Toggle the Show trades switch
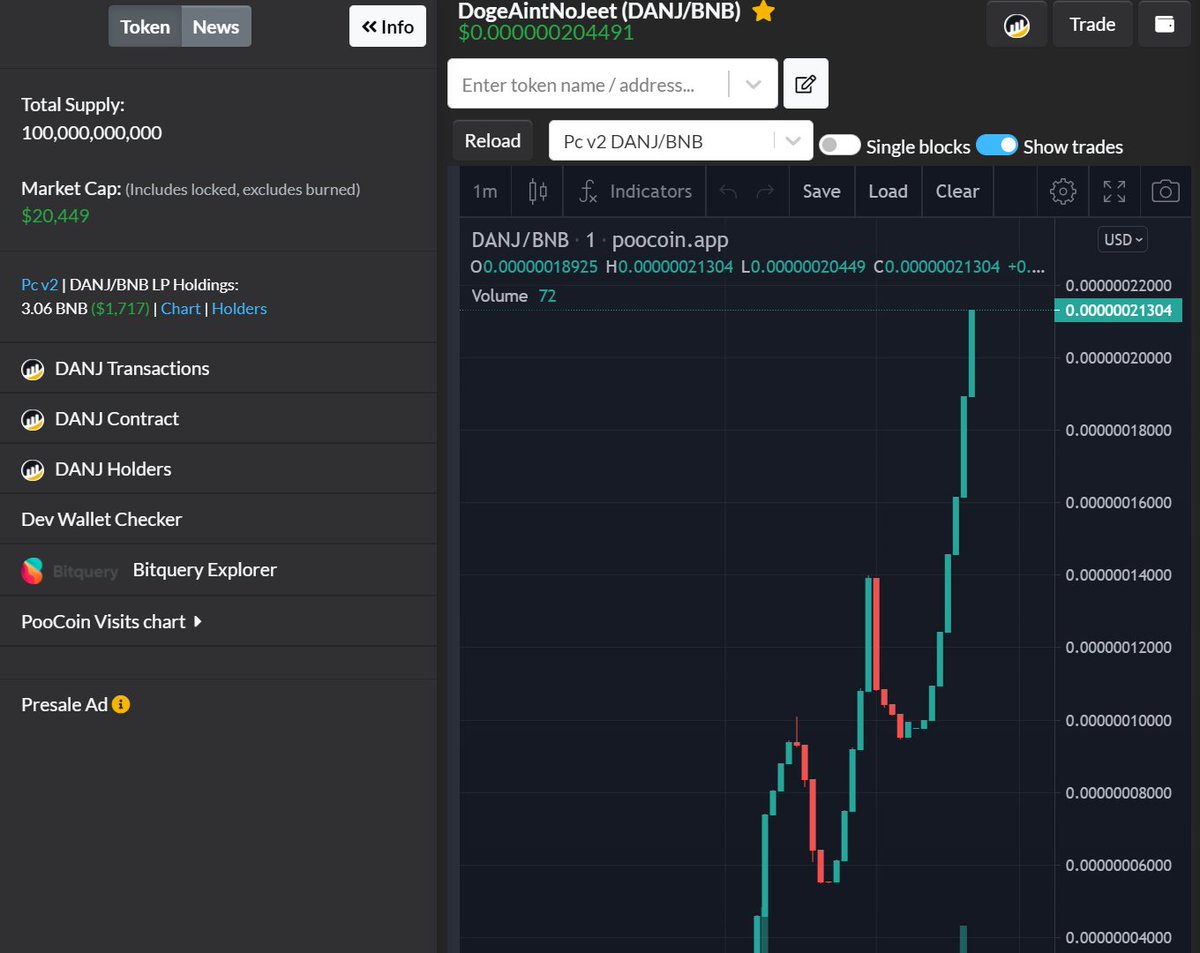The height and width of the screenshot is (953, 1200). coord(997,146)
